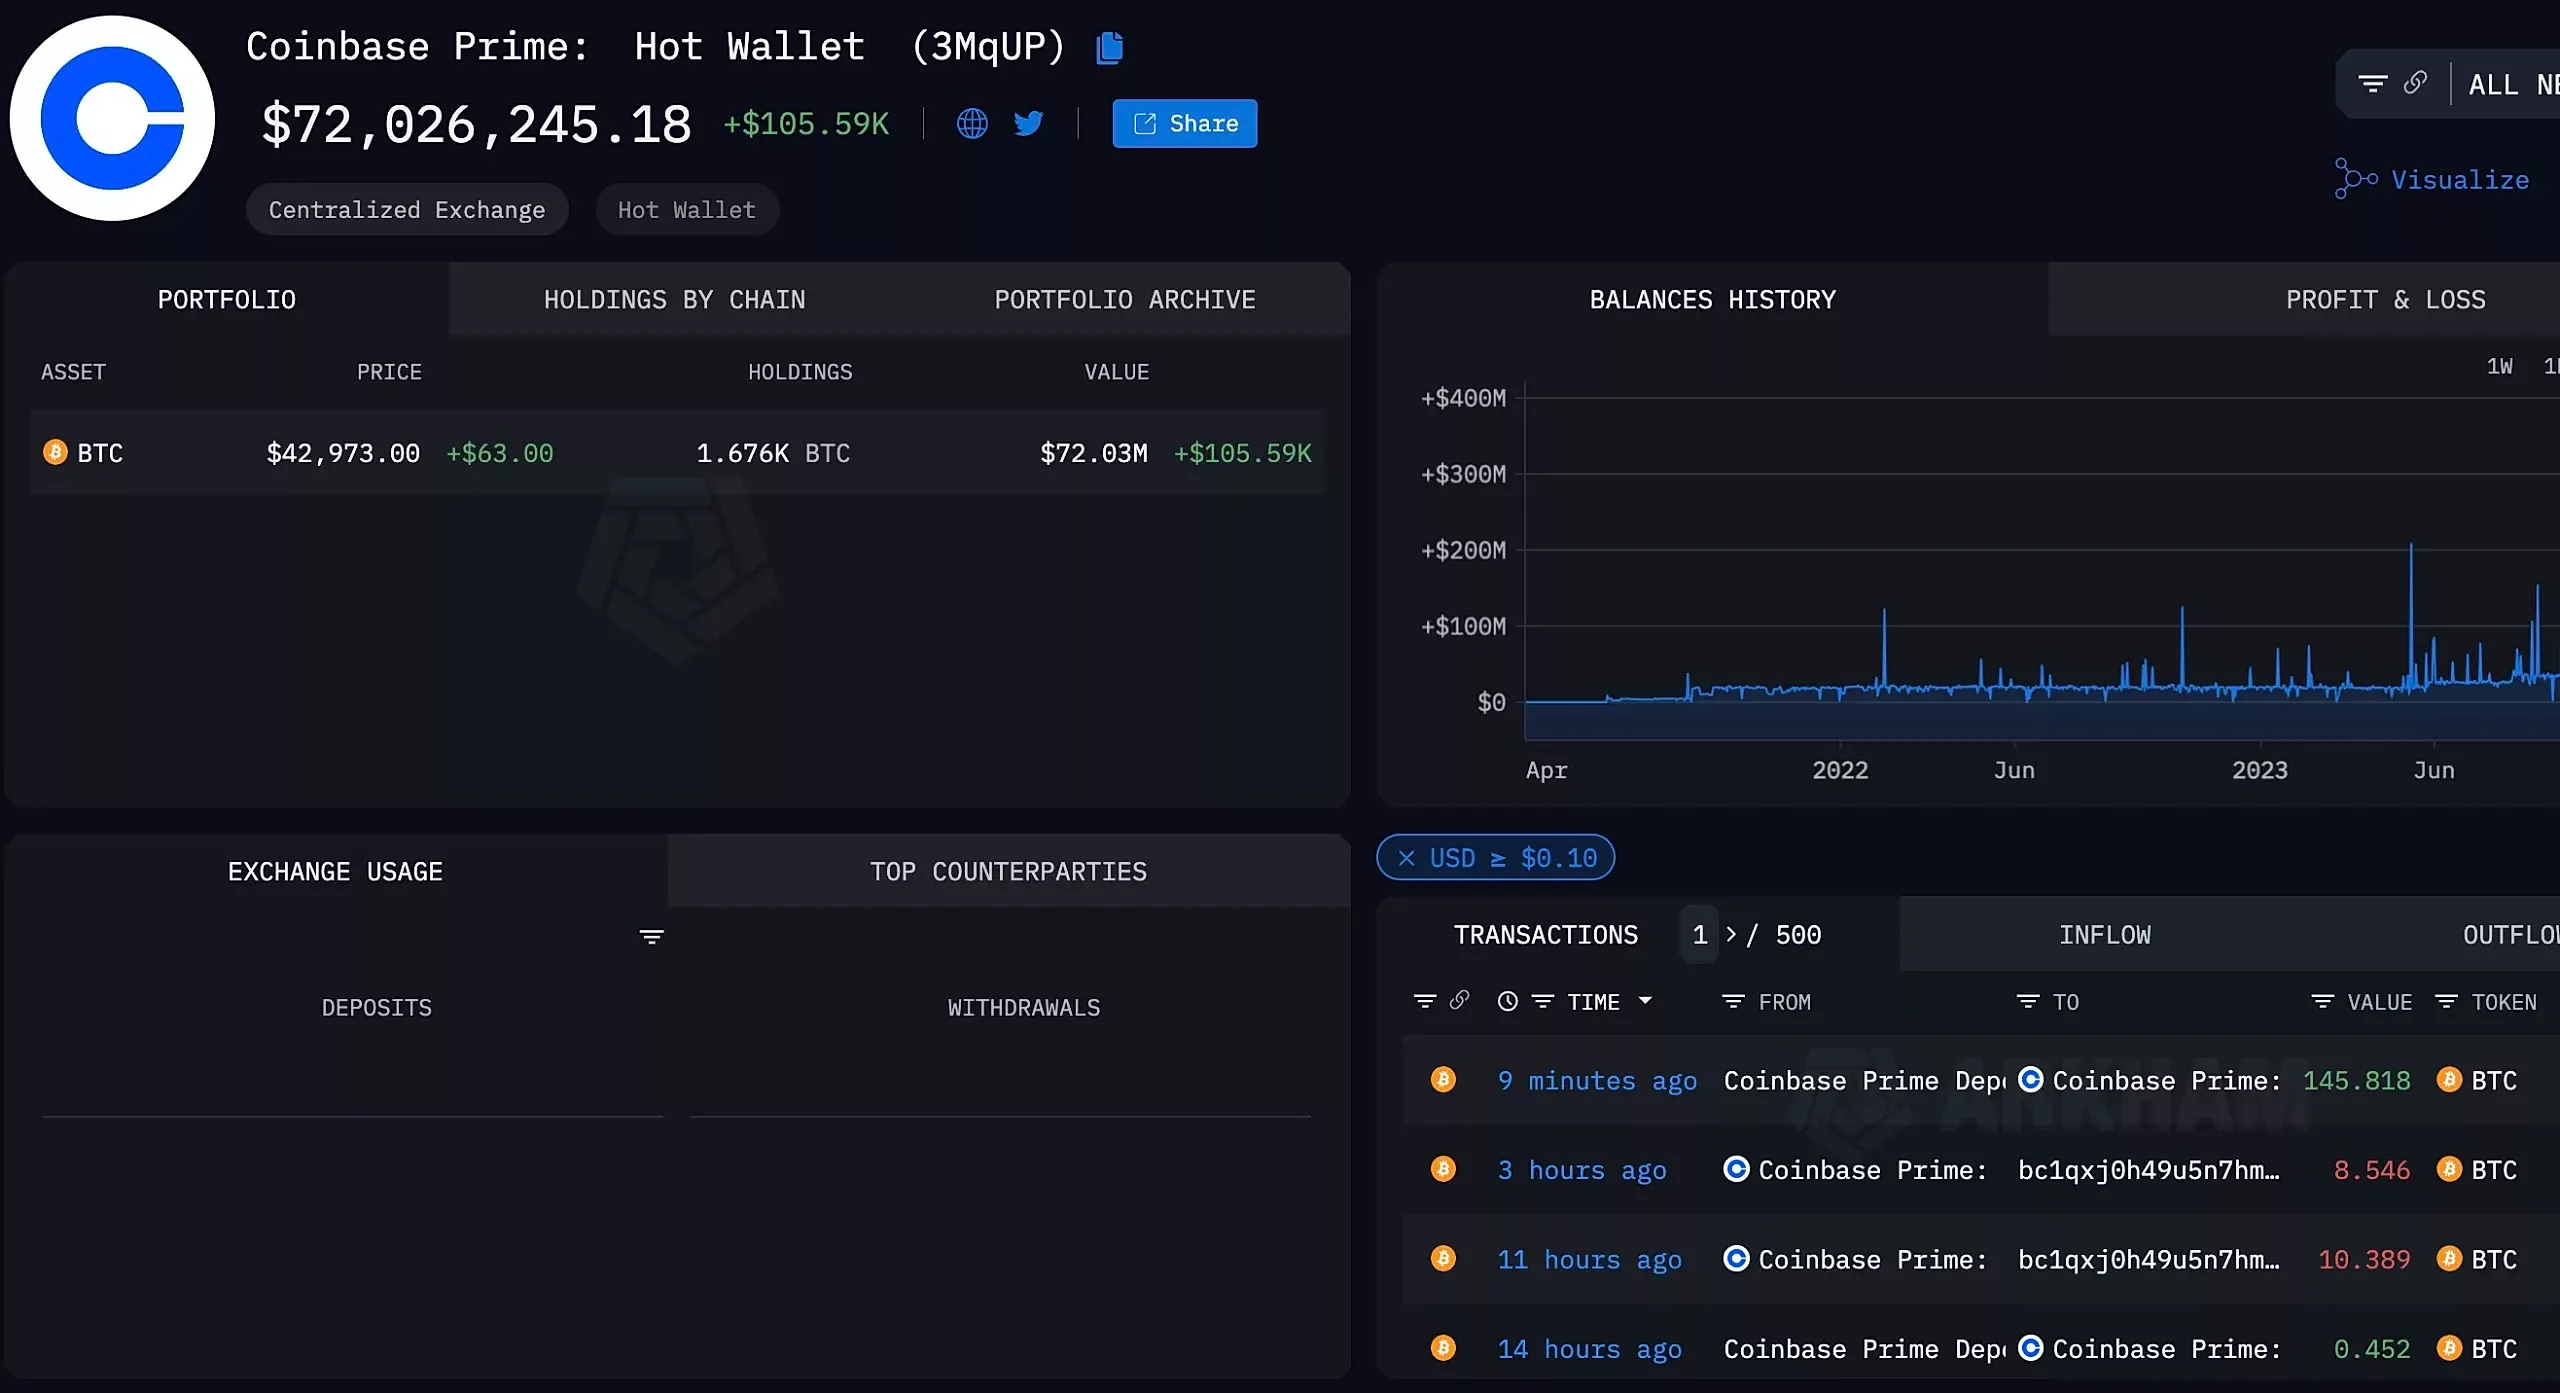Switch to the Portfolio tab
2560x1393 pixels.
point(227,299)
